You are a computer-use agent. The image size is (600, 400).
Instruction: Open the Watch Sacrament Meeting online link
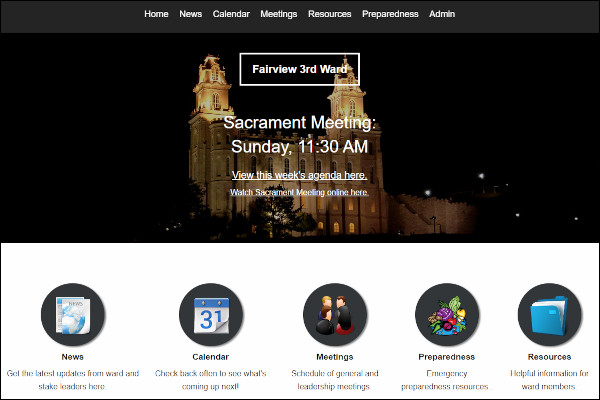299,192
